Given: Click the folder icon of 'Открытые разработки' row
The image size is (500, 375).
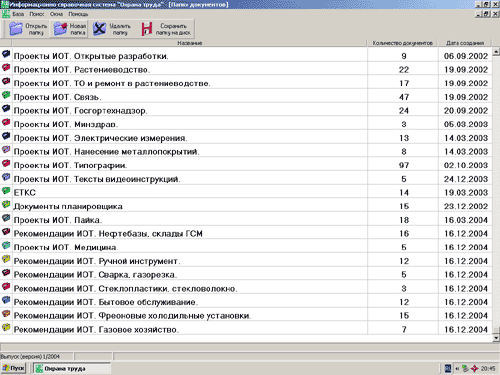Looking at the screenshot, I should click(x=6, y=54).
